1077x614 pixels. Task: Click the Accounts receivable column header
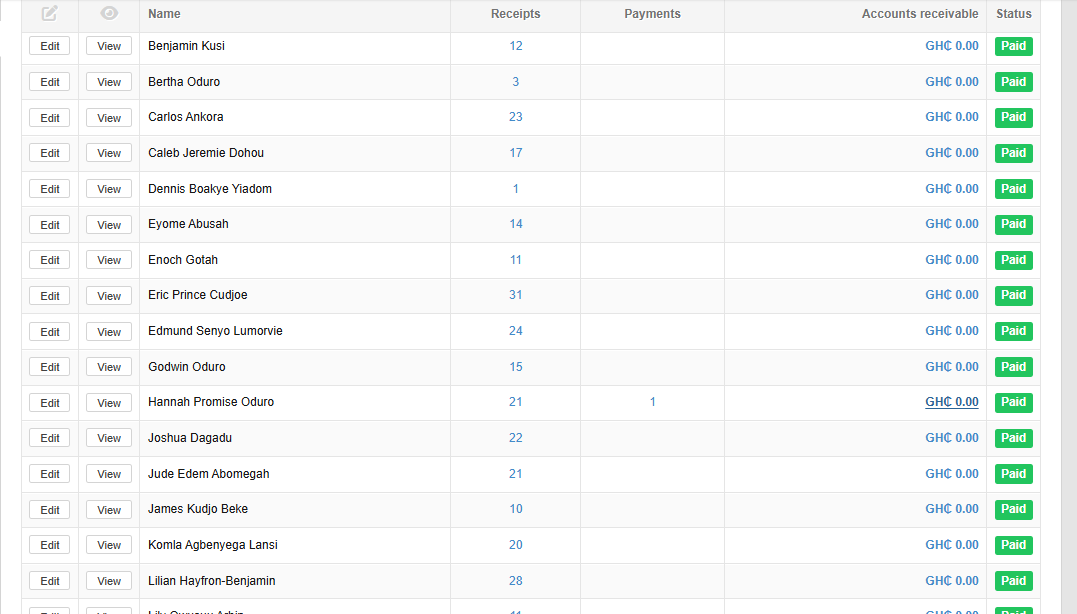(920, 14)
